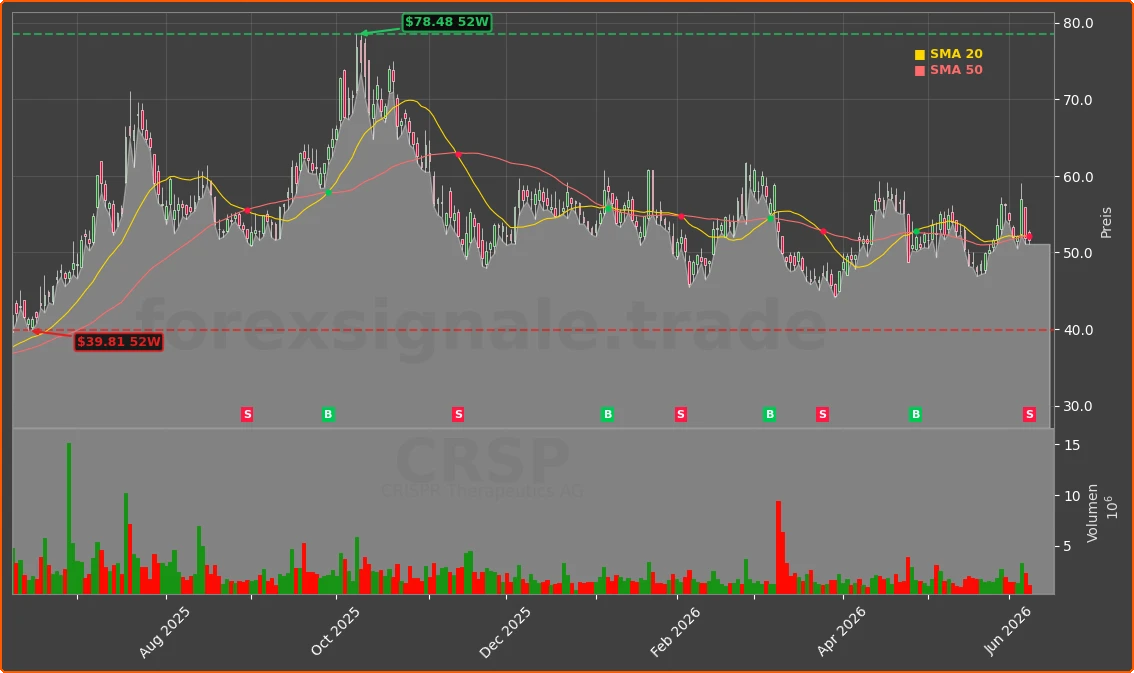Click the red SMA 50 legend swatch

[920, 71]
